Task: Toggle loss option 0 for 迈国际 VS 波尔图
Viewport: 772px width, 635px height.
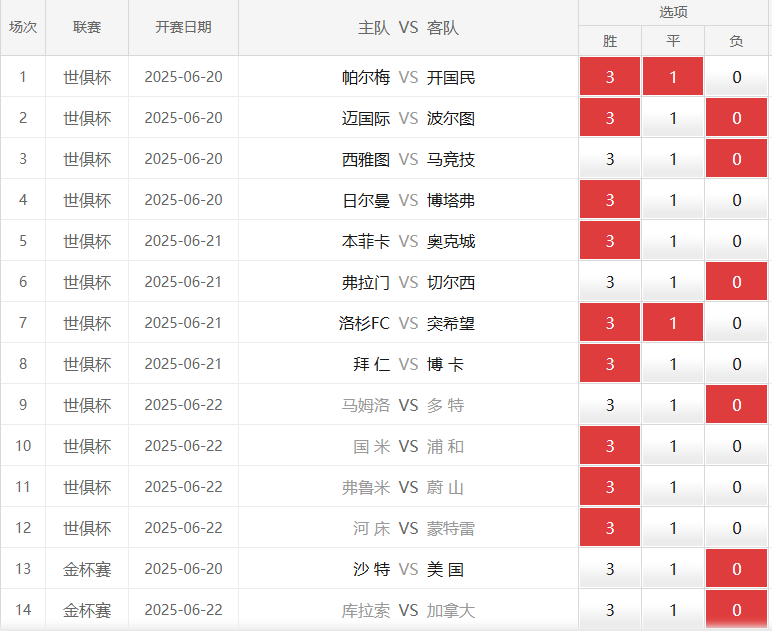Action: pyautogui.click(x=736, y=117)
